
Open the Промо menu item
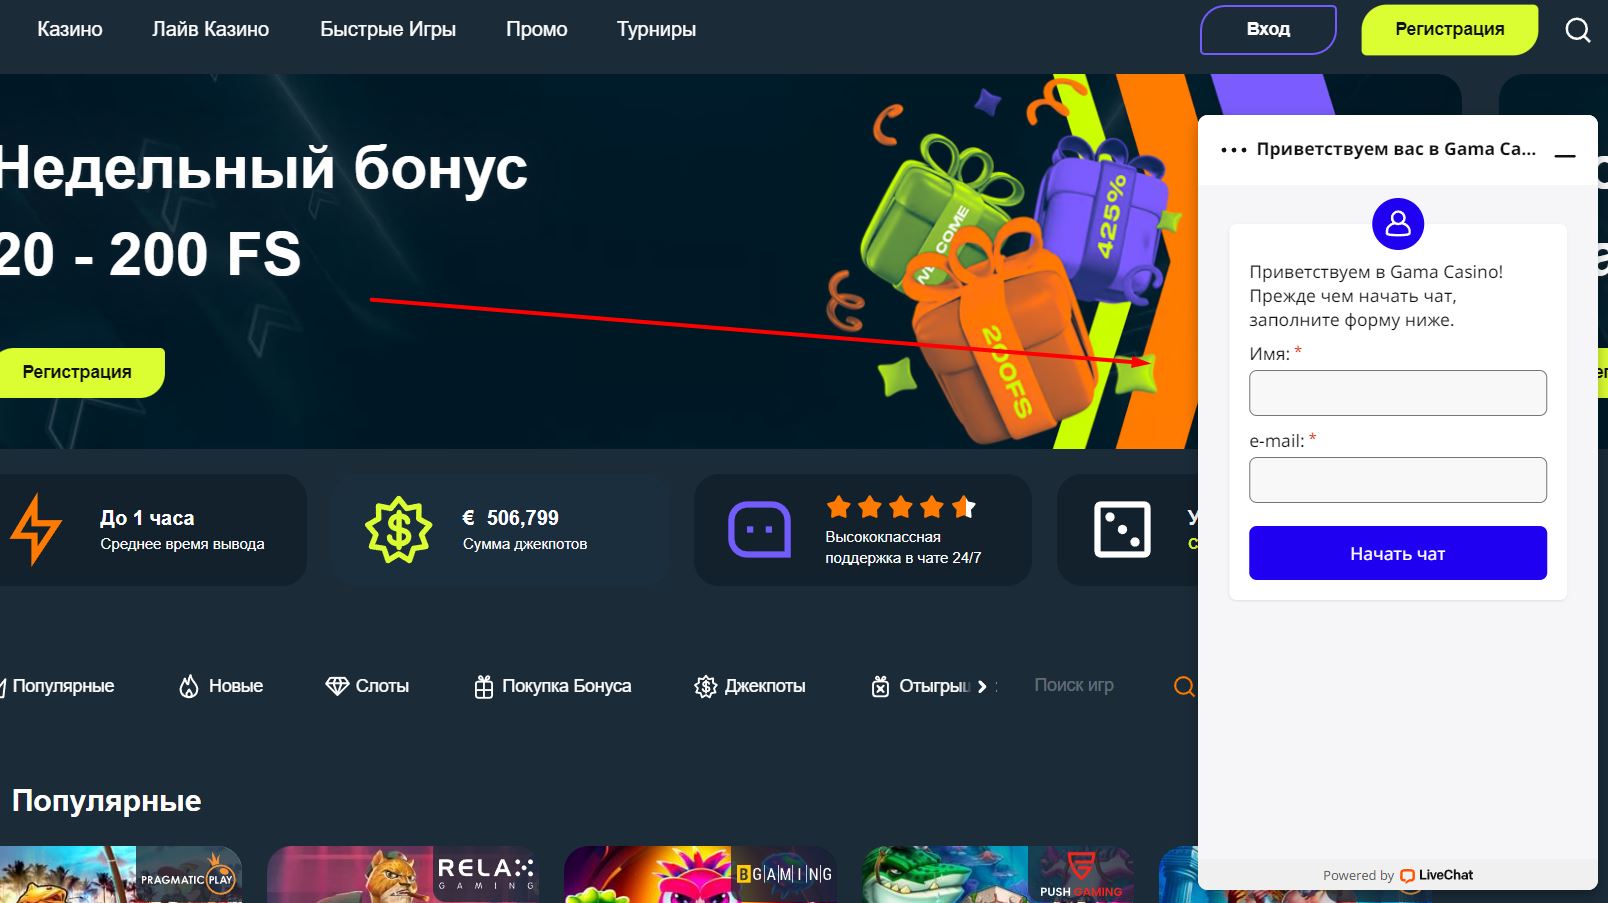[536, 29]
